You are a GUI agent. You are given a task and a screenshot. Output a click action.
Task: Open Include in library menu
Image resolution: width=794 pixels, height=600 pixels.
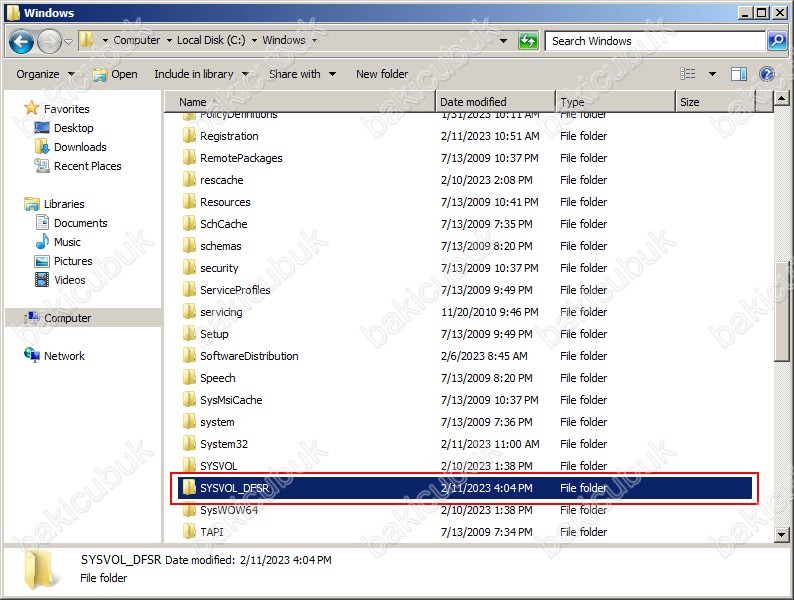pos(201,74)
